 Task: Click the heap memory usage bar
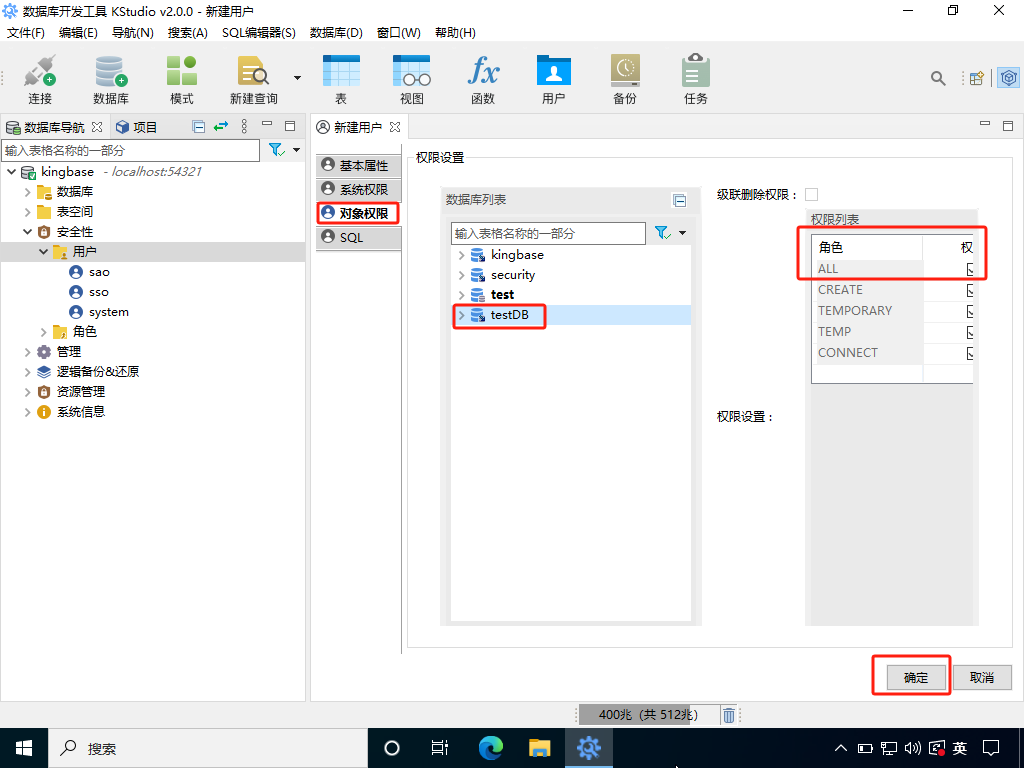click(648, 715)
